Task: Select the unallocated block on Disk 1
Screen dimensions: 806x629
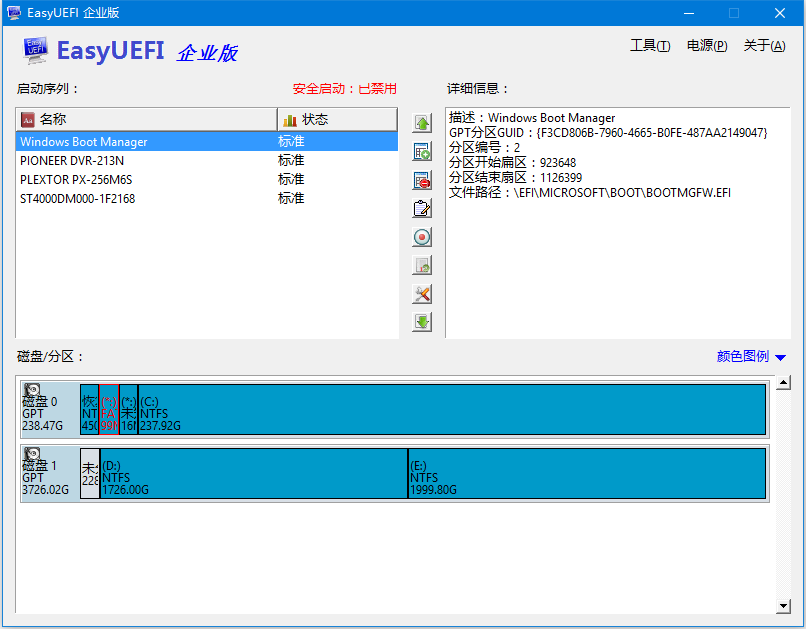Action: pos(90,473)
